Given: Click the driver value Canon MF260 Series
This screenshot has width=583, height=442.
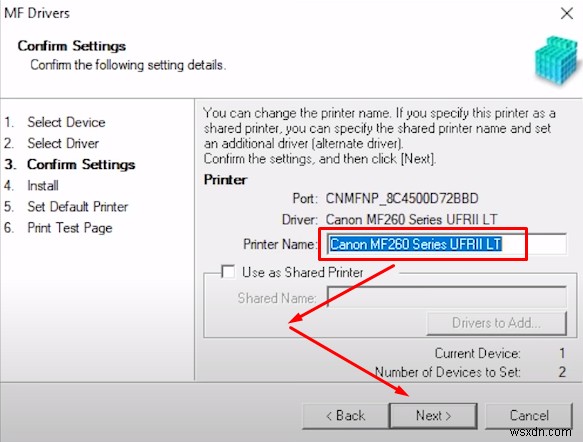Looking at the screenshot, I should pyautogui.click(x=411, y=219).
